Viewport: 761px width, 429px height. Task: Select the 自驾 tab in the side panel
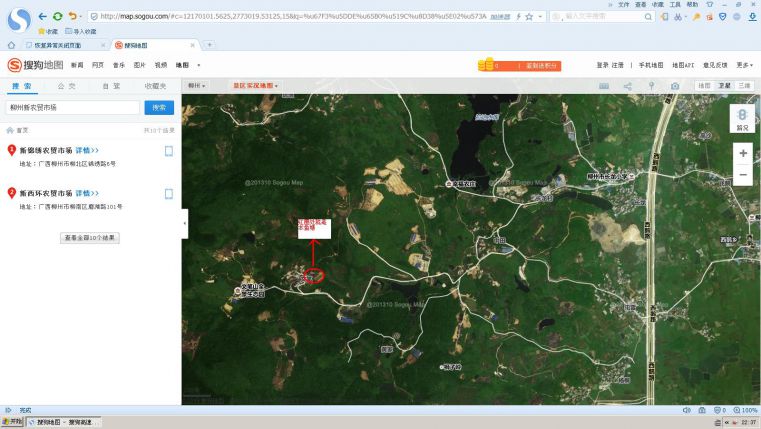pyautogui.click(x=111, y=86)
